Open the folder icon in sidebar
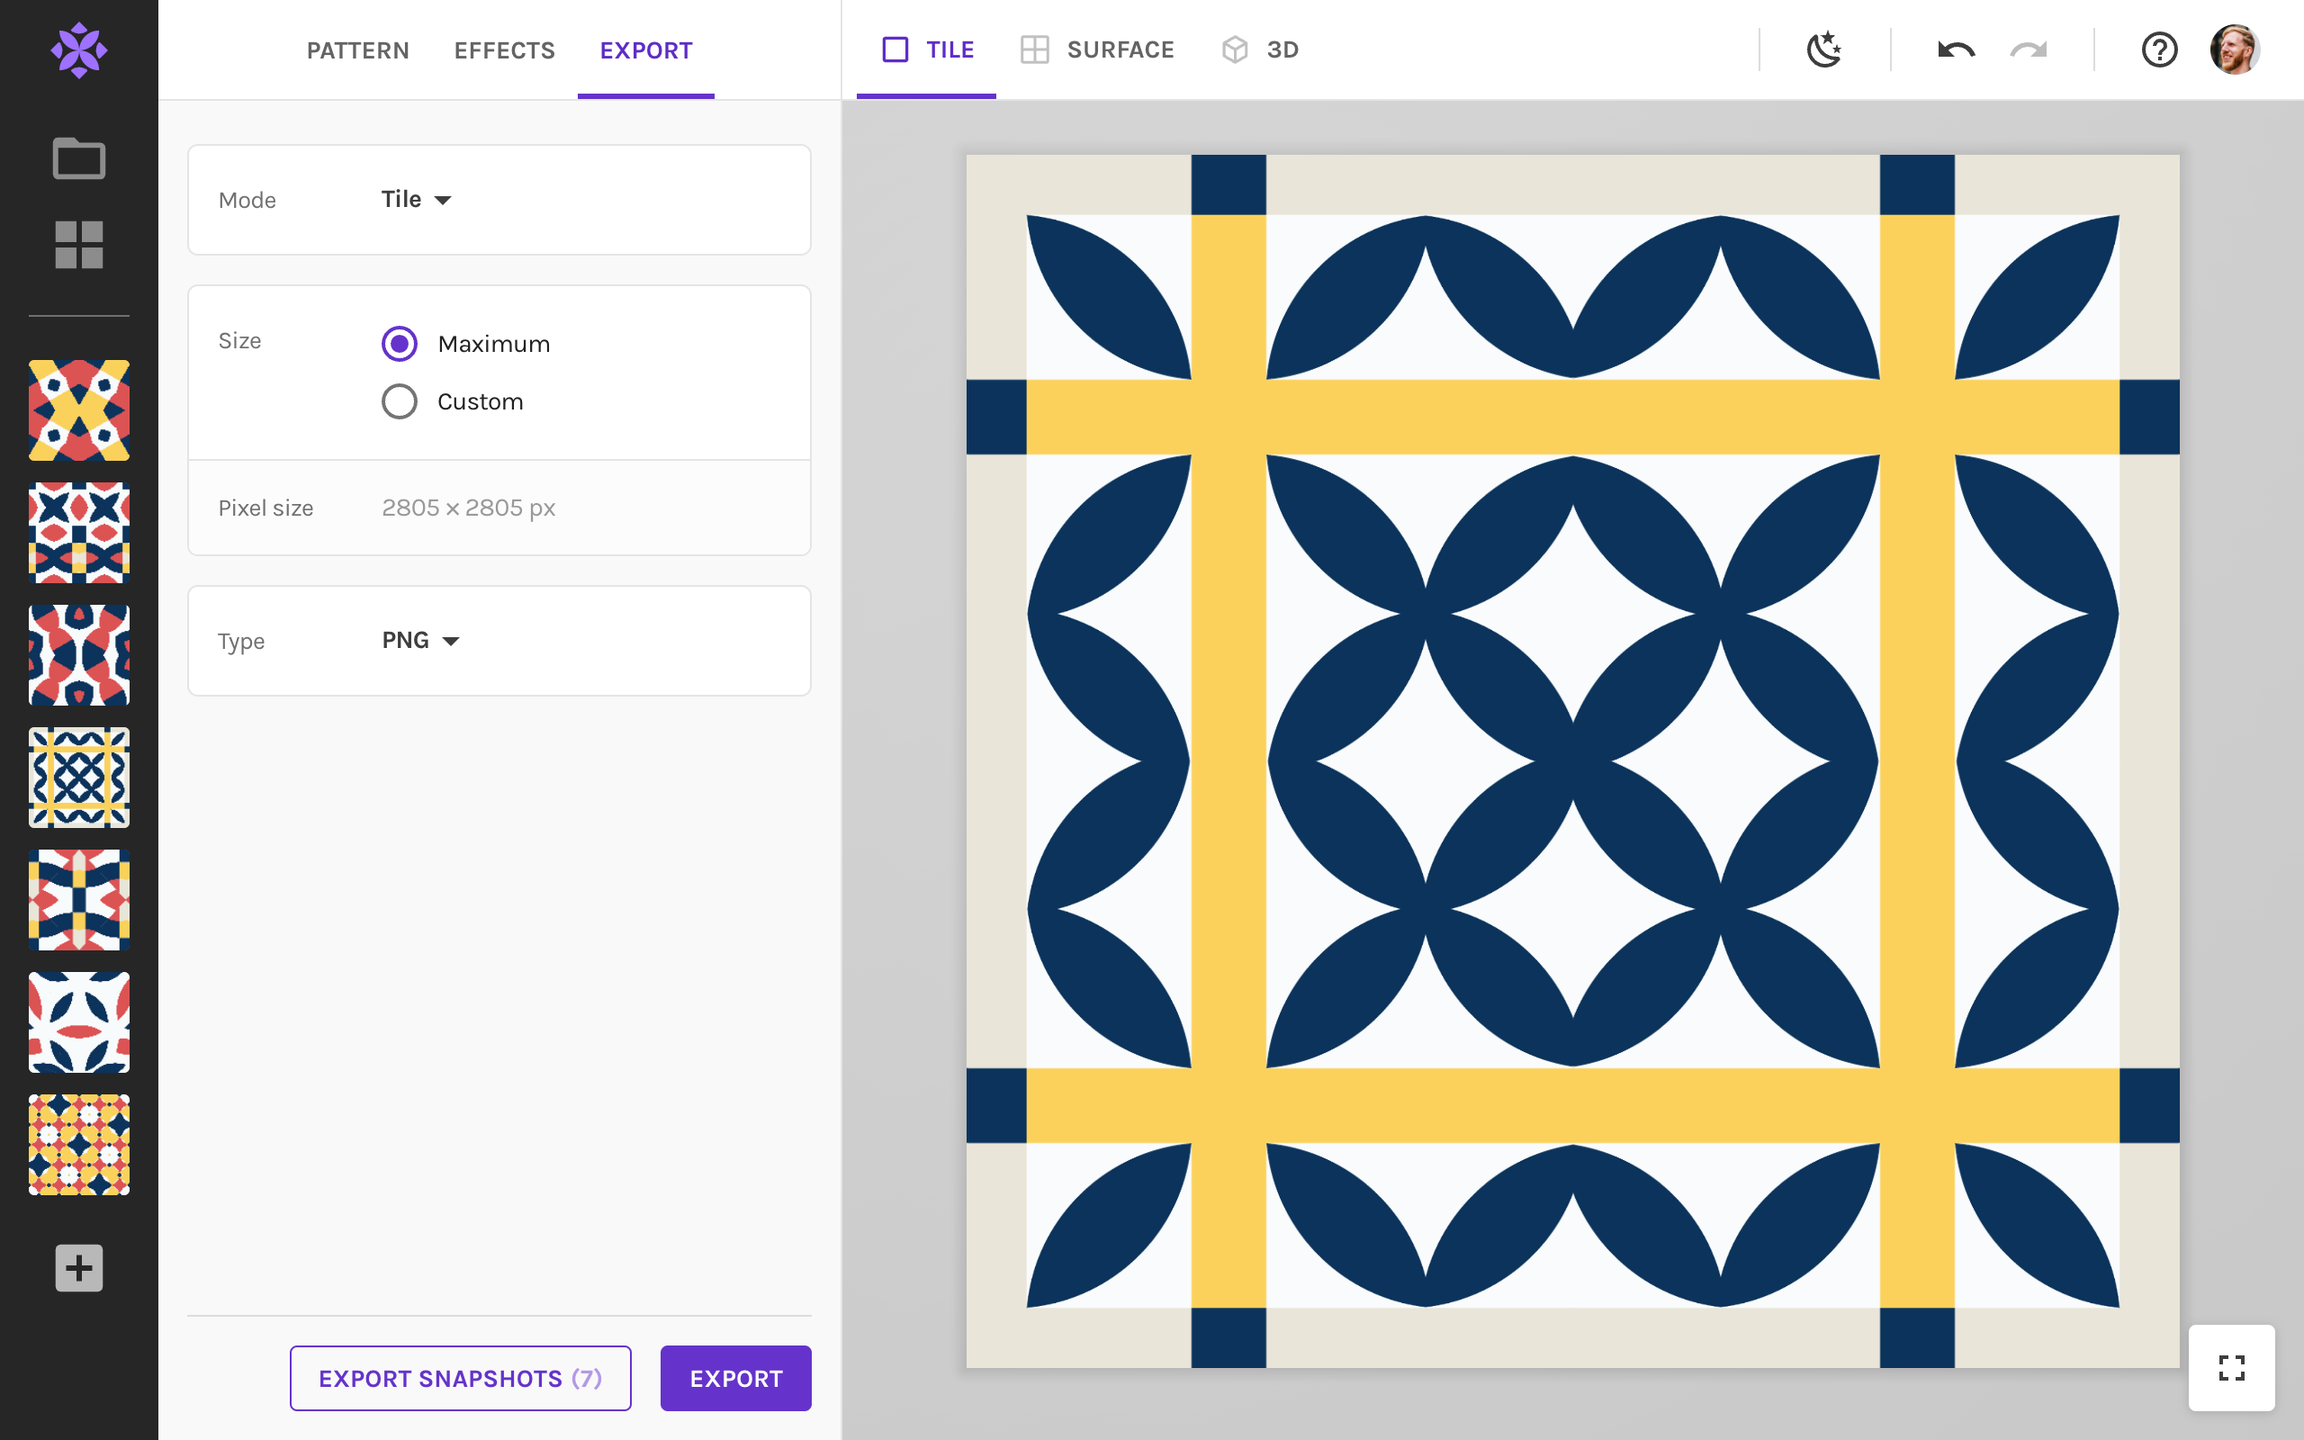 pos(79,158)
